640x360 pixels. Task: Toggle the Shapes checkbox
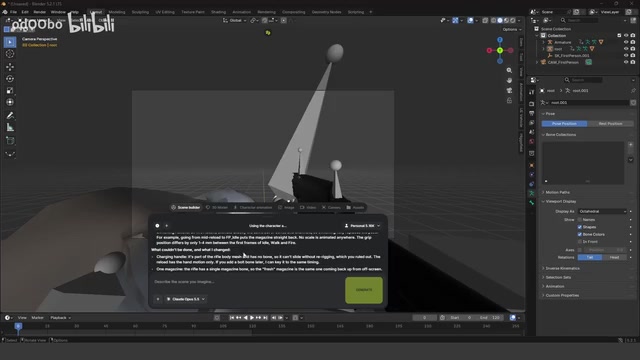580,227
